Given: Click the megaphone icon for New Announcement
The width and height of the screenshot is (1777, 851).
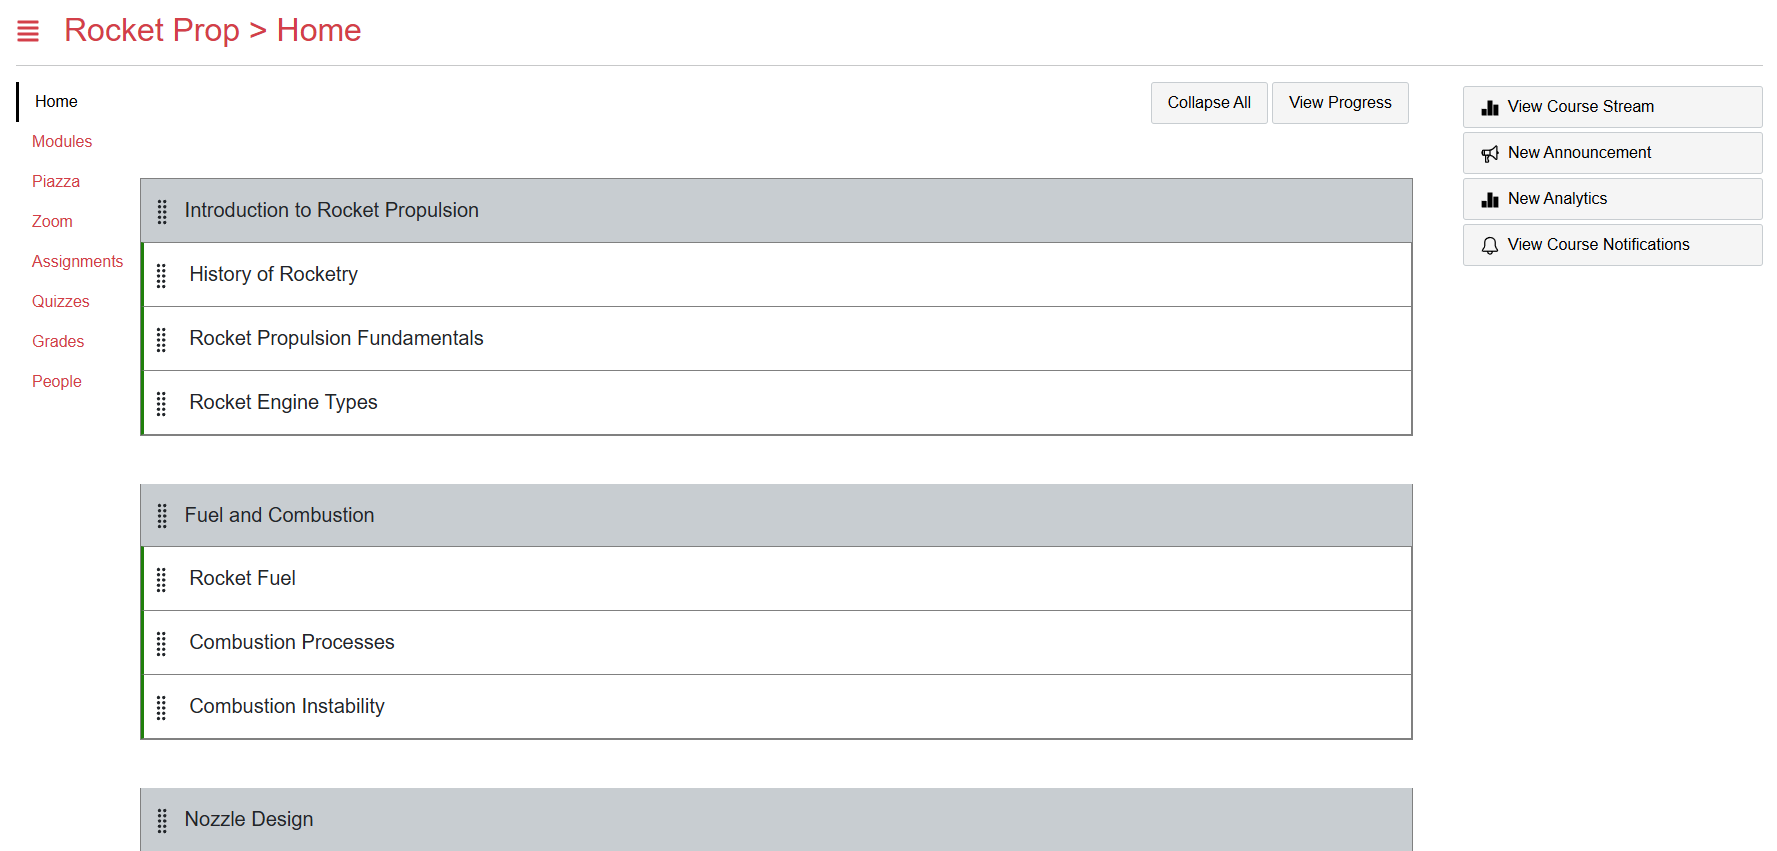Looking at the screenshot, I should (1490, 153).
